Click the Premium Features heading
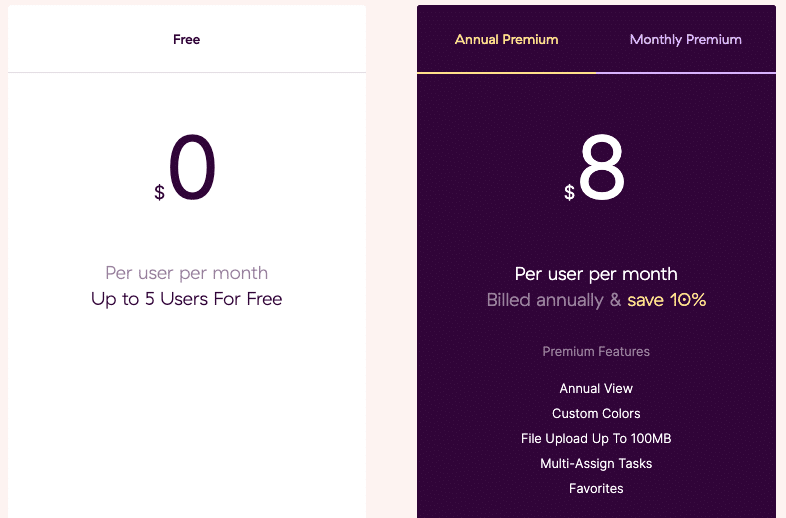The height and width of the screenshot is (518, 786). [596, 352]
